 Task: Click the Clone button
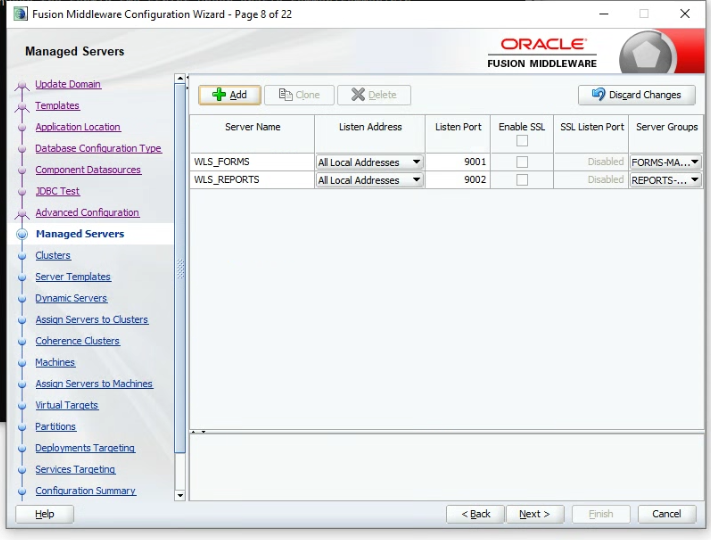point(299,95)
